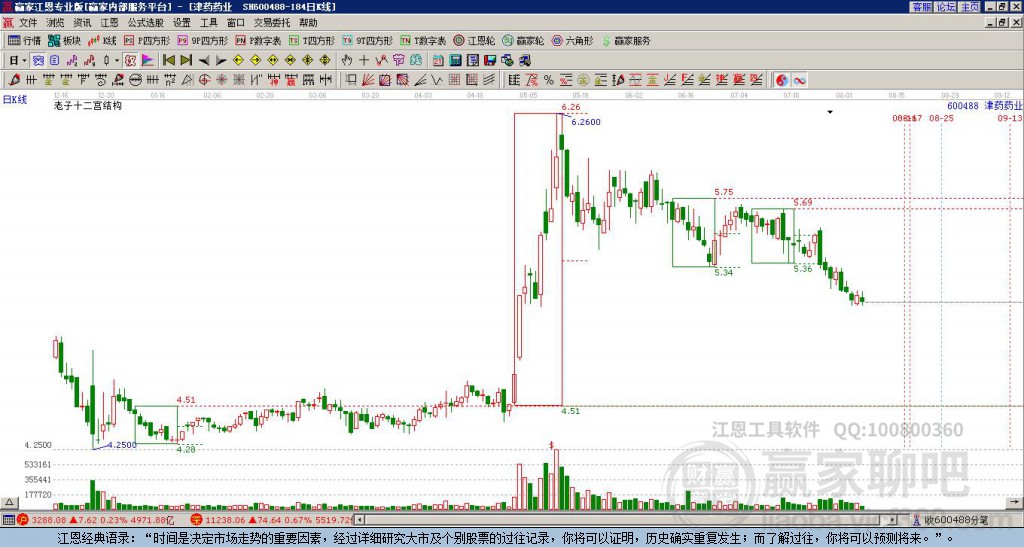Image resolution: width=1024 pixels, height=548 pixels.
Task: Select the Gann fan lines tool
Action: point(368,80)
